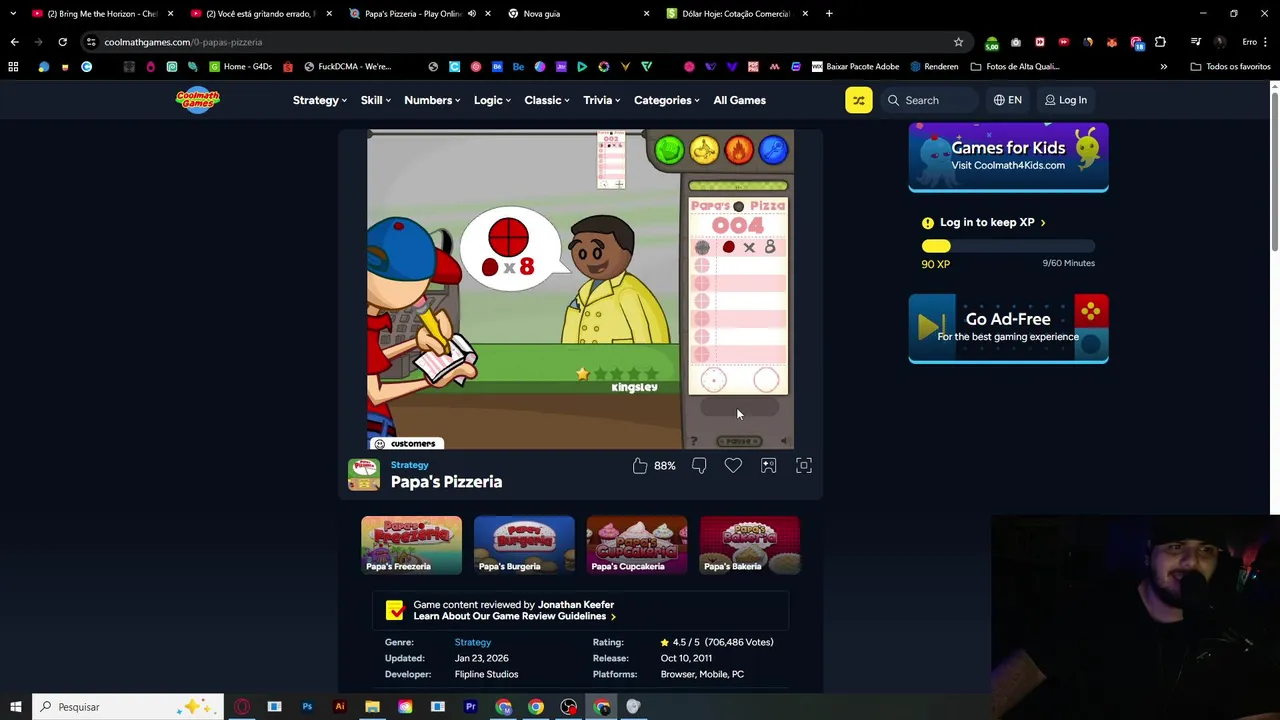Open the Papa's Cupcakeria game thumbnail
The image size is (1280, 720).
(x=637, y=545)
